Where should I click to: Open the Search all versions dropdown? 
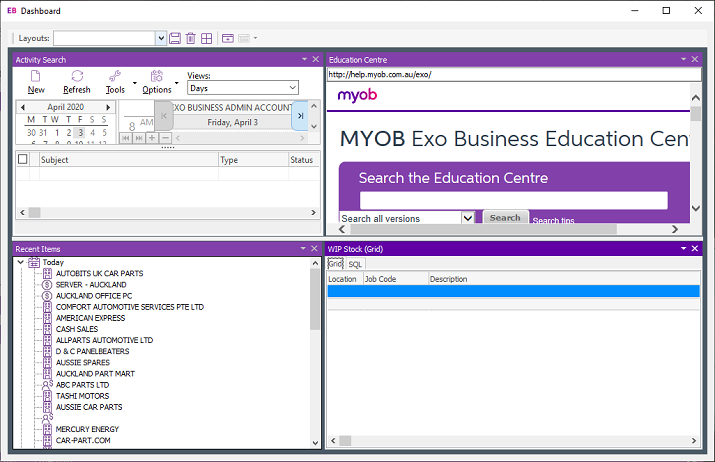(468, 218)
